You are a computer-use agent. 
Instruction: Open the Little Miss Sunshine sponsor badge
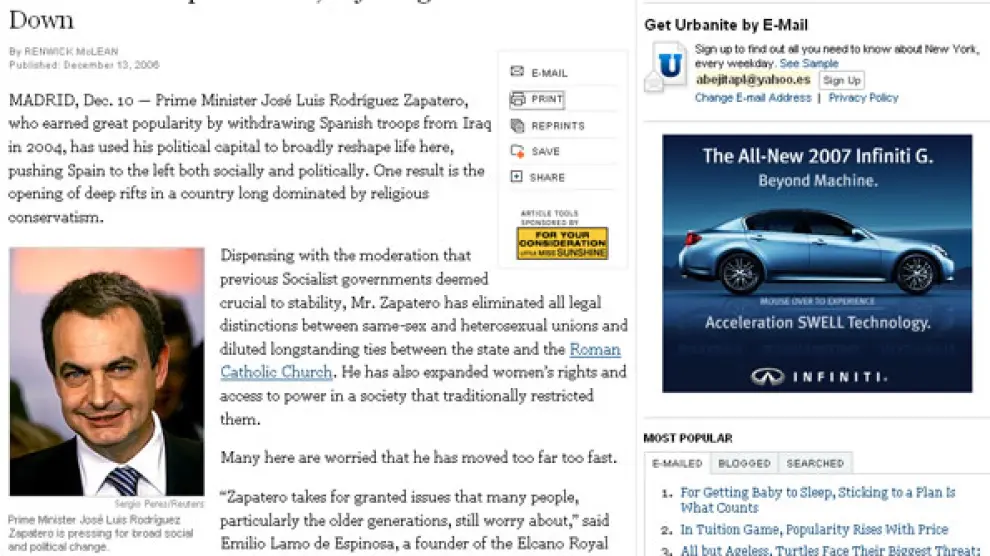tap(562, 243)
